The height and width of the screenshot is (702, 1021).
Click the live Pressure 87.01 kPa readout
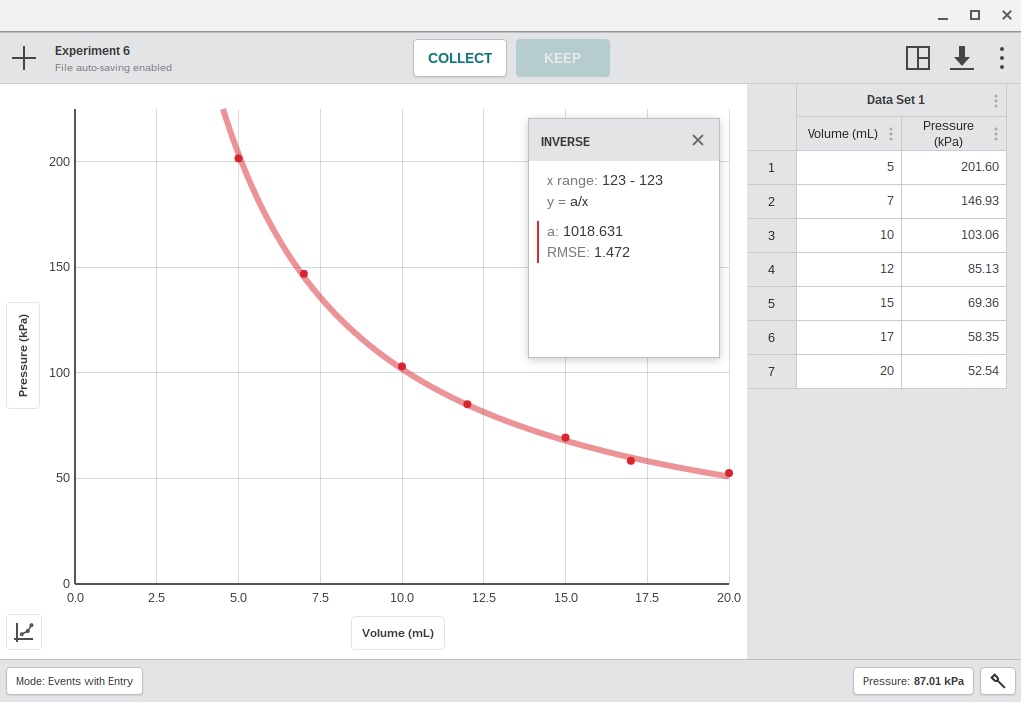[913, 680]
